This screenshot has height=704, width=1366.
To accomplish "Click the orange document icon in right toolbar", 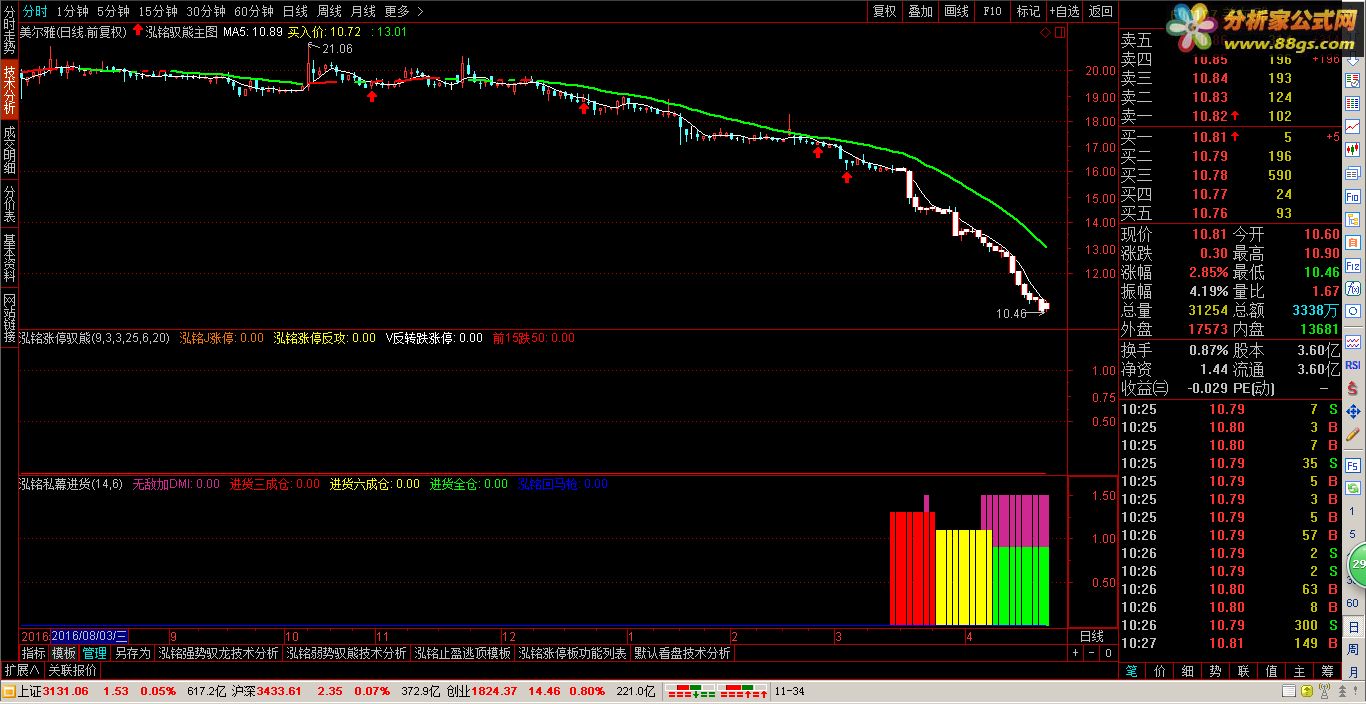I will (1352, 243).
